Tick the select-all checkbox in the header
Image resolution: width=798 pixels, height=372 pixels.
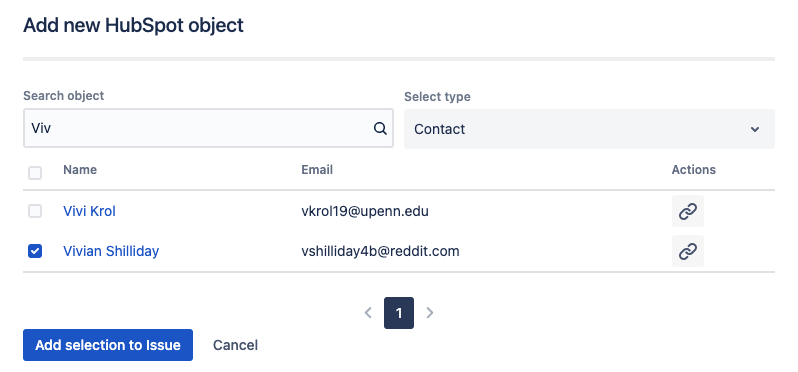(35, 173)
